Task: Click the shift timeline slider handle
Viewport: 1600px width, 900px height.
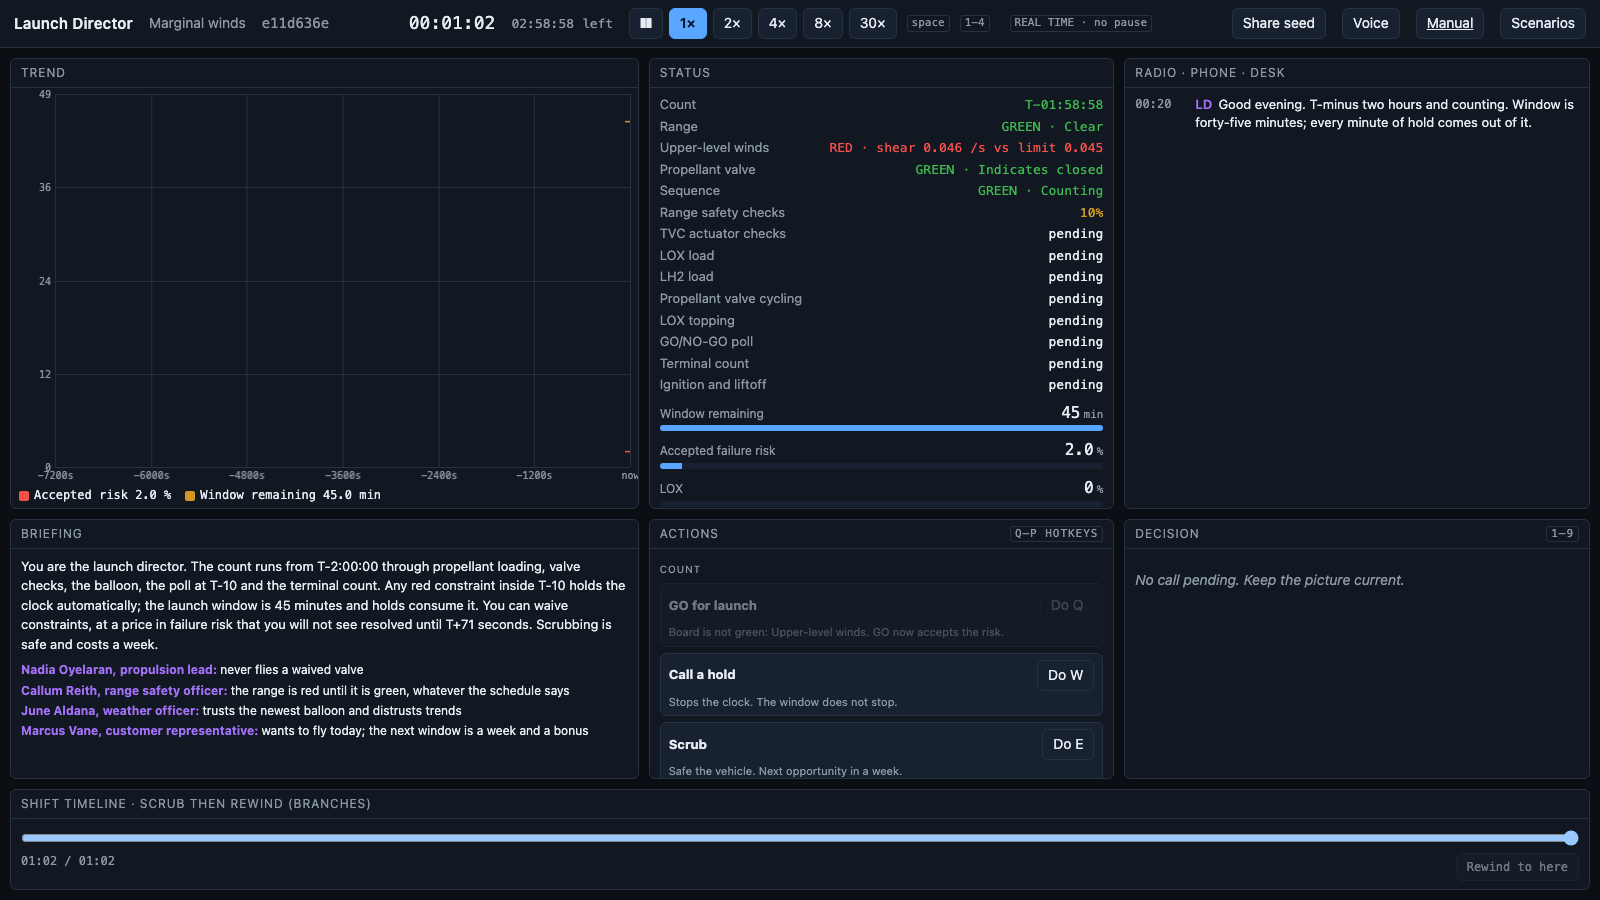Action: (1571, 838)
